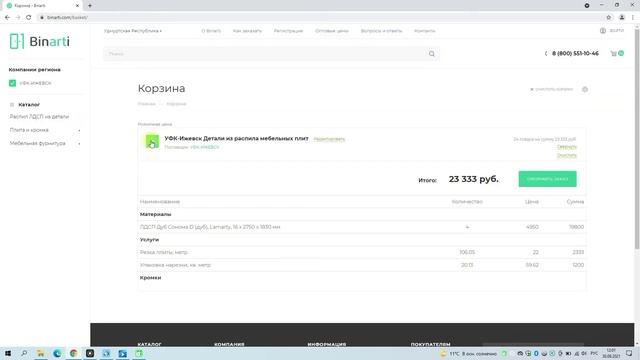The image size is (640, 360).
Task: Click the taskbar search icon
Action: [x=24, y=353]
